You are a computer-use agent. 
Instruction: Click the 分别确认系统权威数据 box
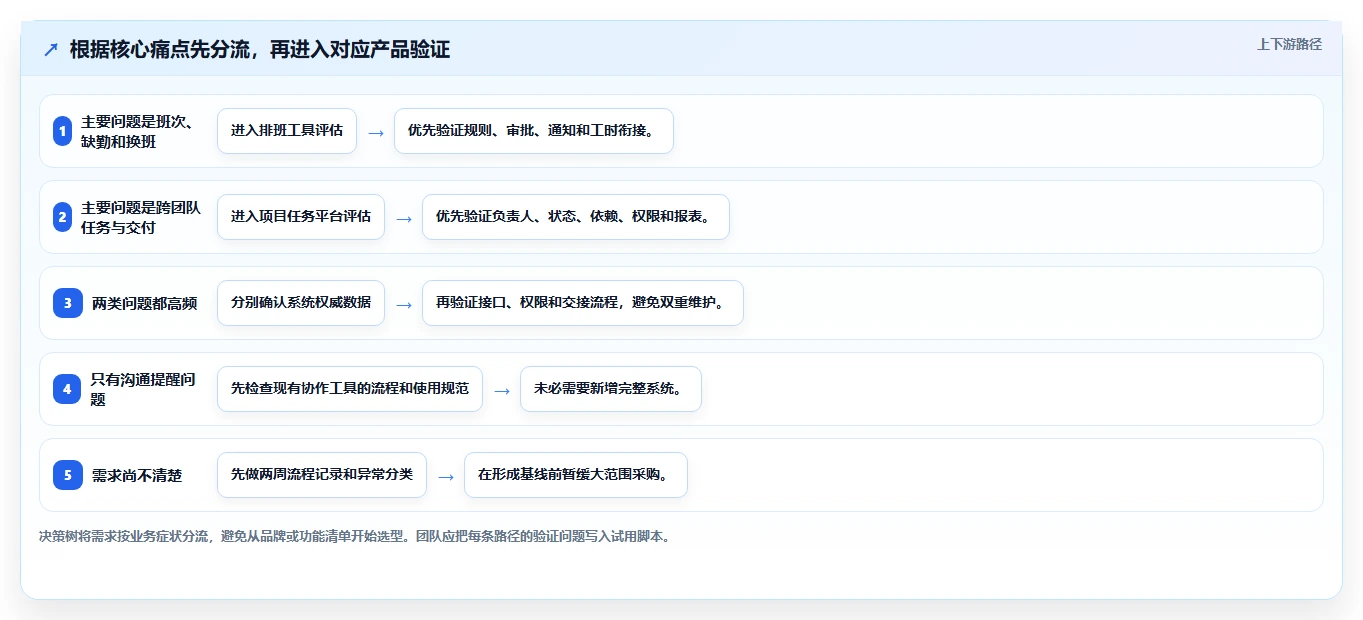click(x=301, y=303)
